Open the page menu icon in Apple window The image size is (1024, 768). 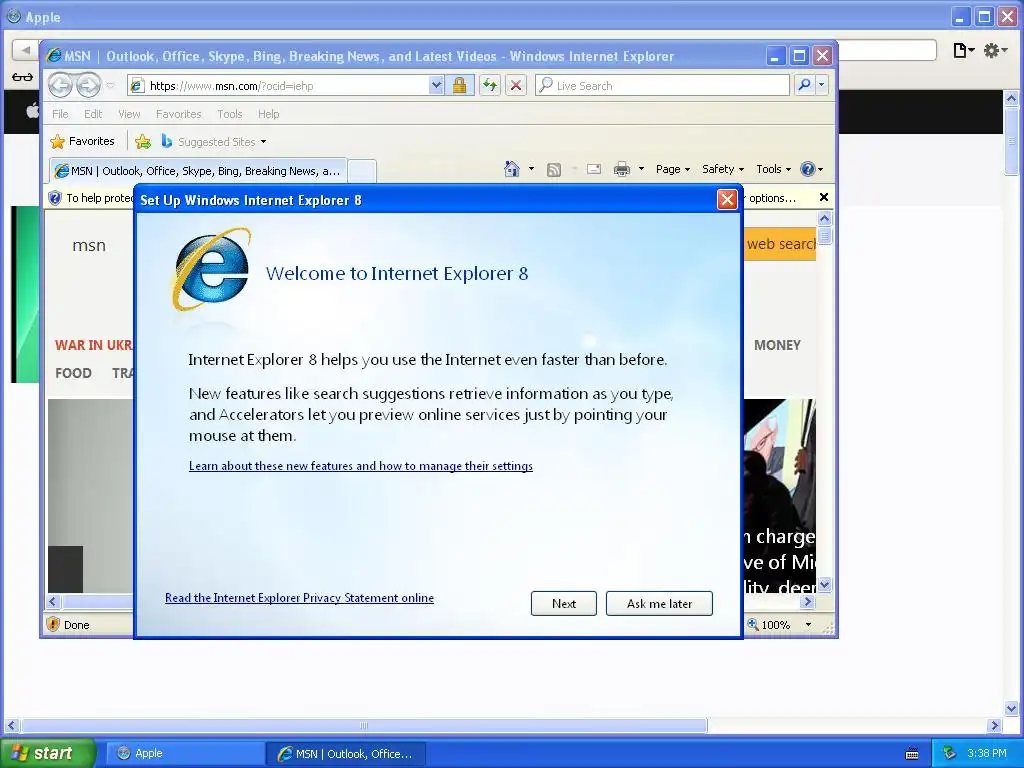[963, 50]
